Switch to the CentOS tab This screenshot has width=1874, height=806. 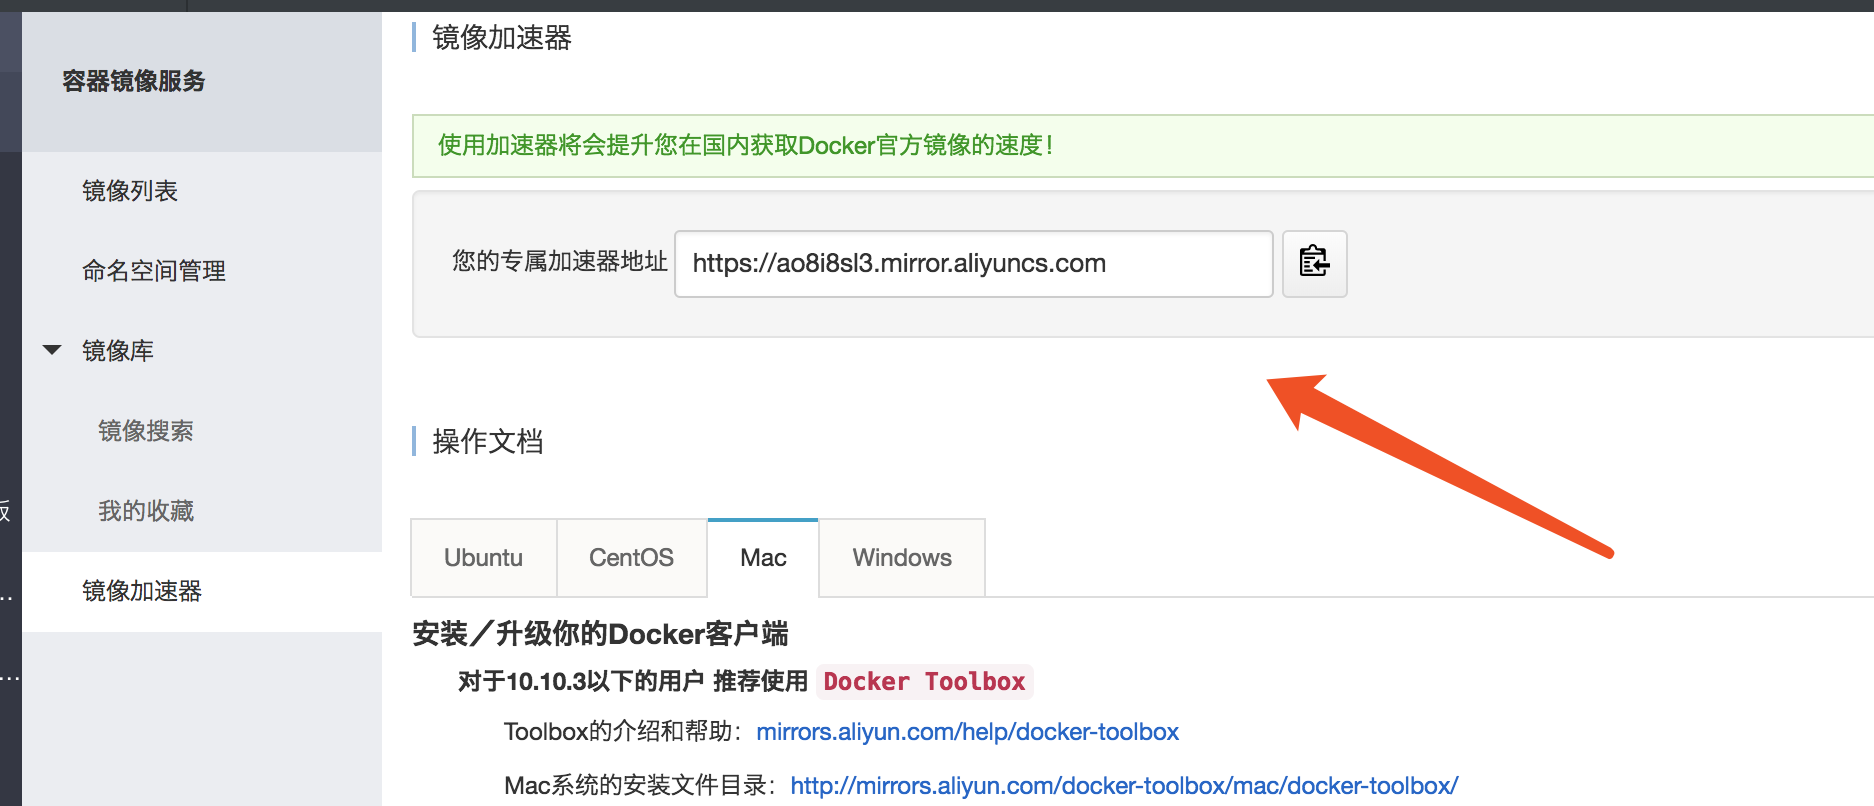632,558
